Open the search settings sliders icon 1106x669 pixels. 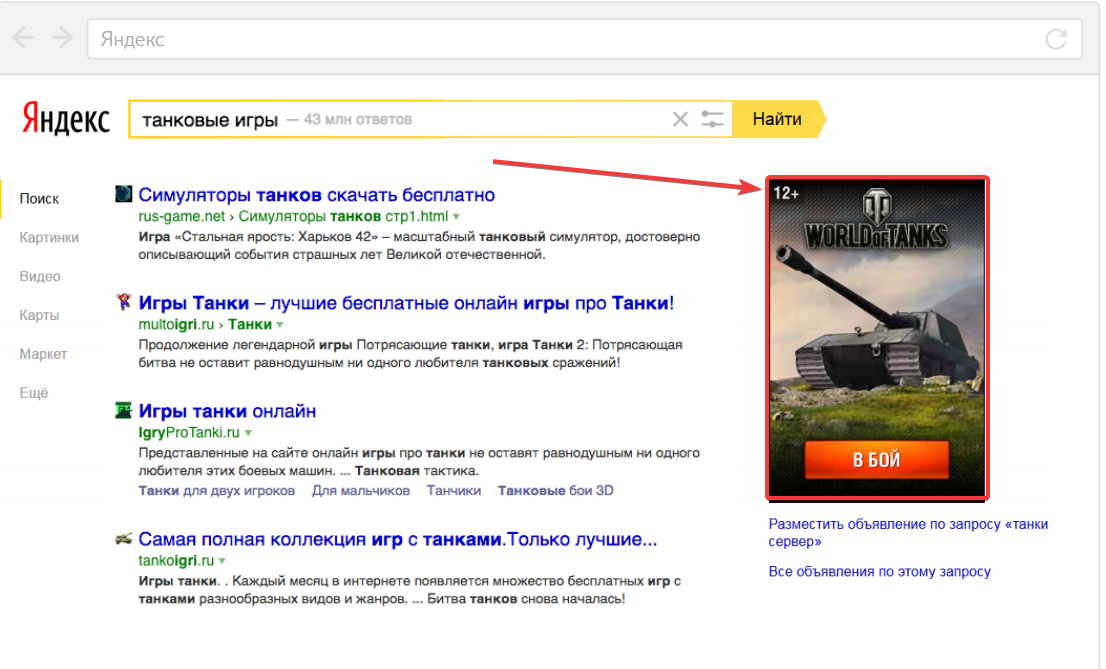(712, 119)
